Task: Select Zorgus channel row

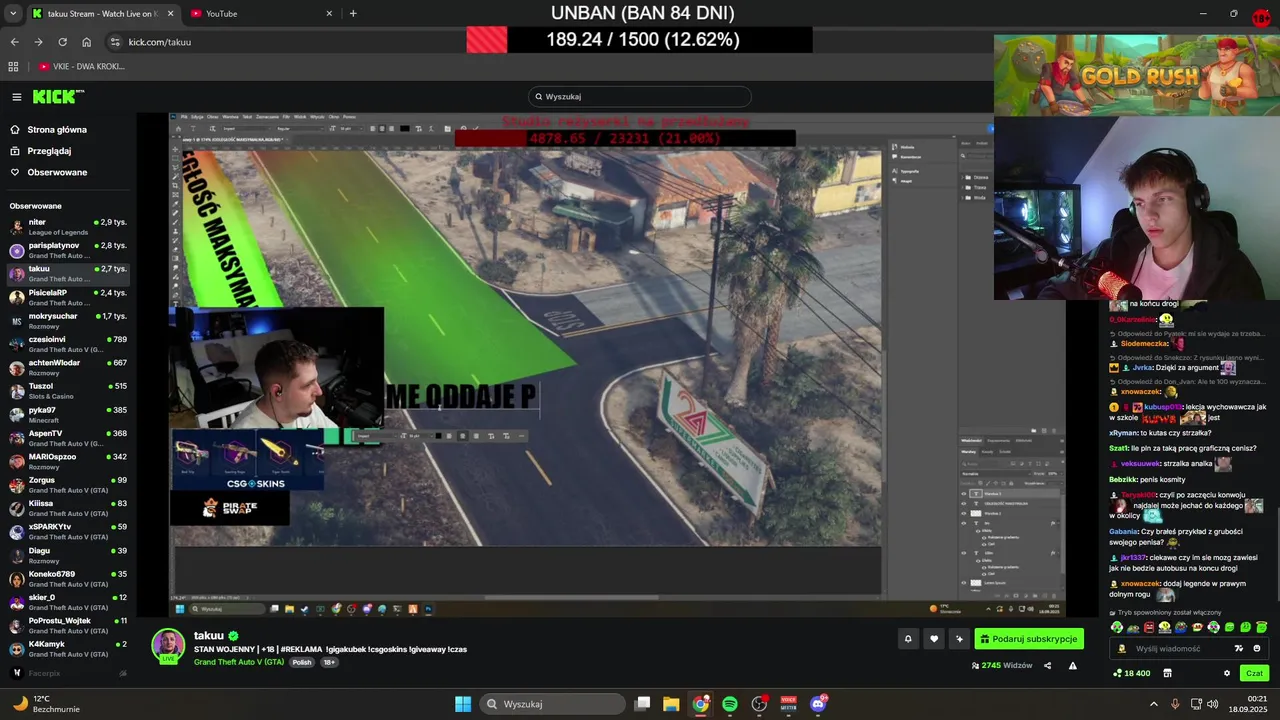Action: click(68, 484)
